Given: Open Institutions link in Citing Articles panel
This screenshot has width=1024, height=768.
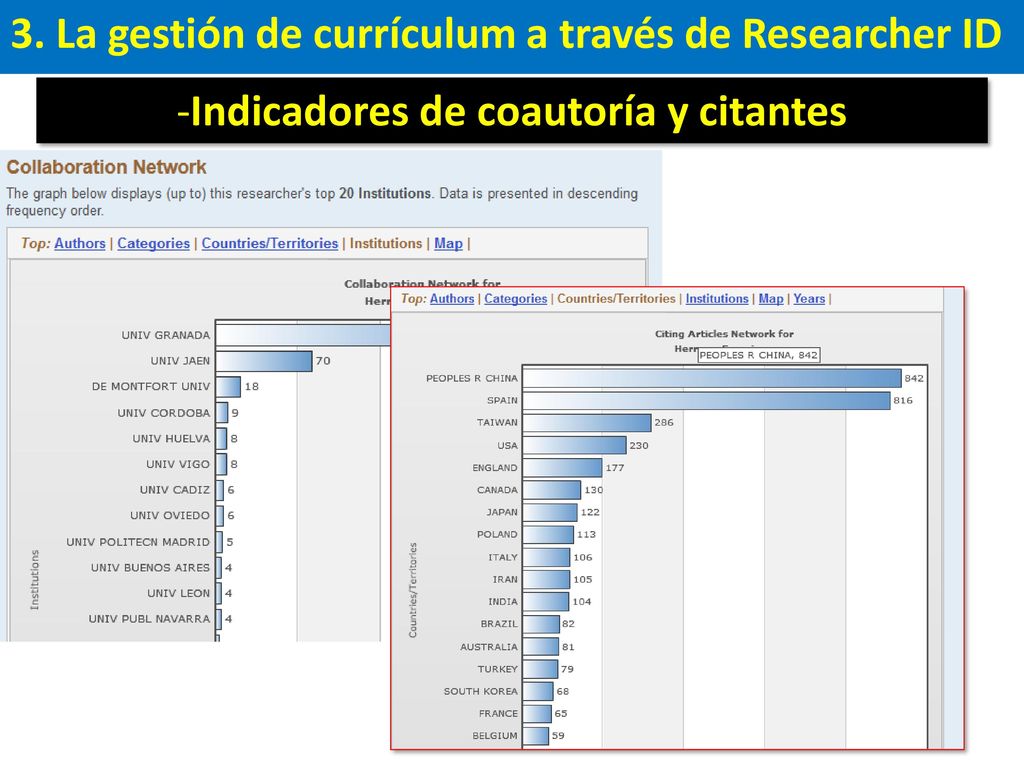Looking at the screenshot, I should pos(716,298).
